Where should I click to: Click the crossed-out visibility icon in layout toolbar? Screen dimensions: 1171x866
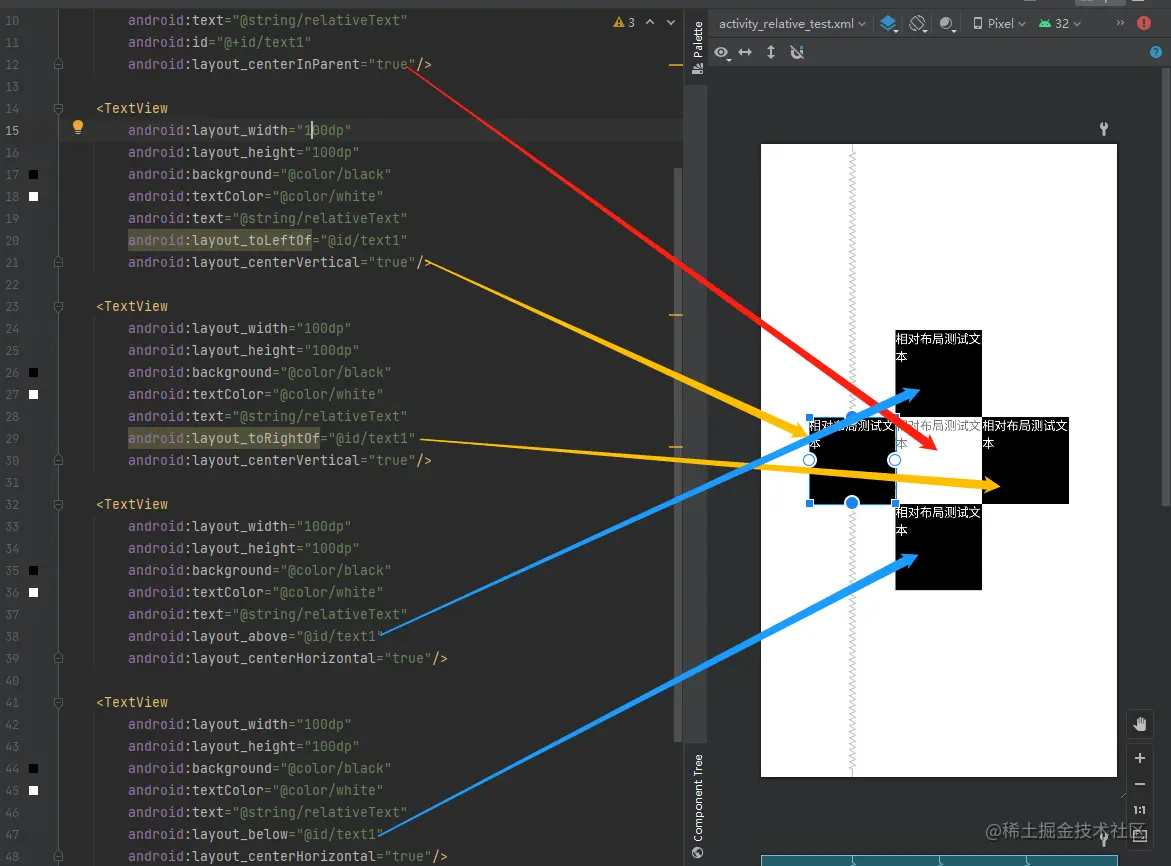pyautogui.click(x=797, y=52)
